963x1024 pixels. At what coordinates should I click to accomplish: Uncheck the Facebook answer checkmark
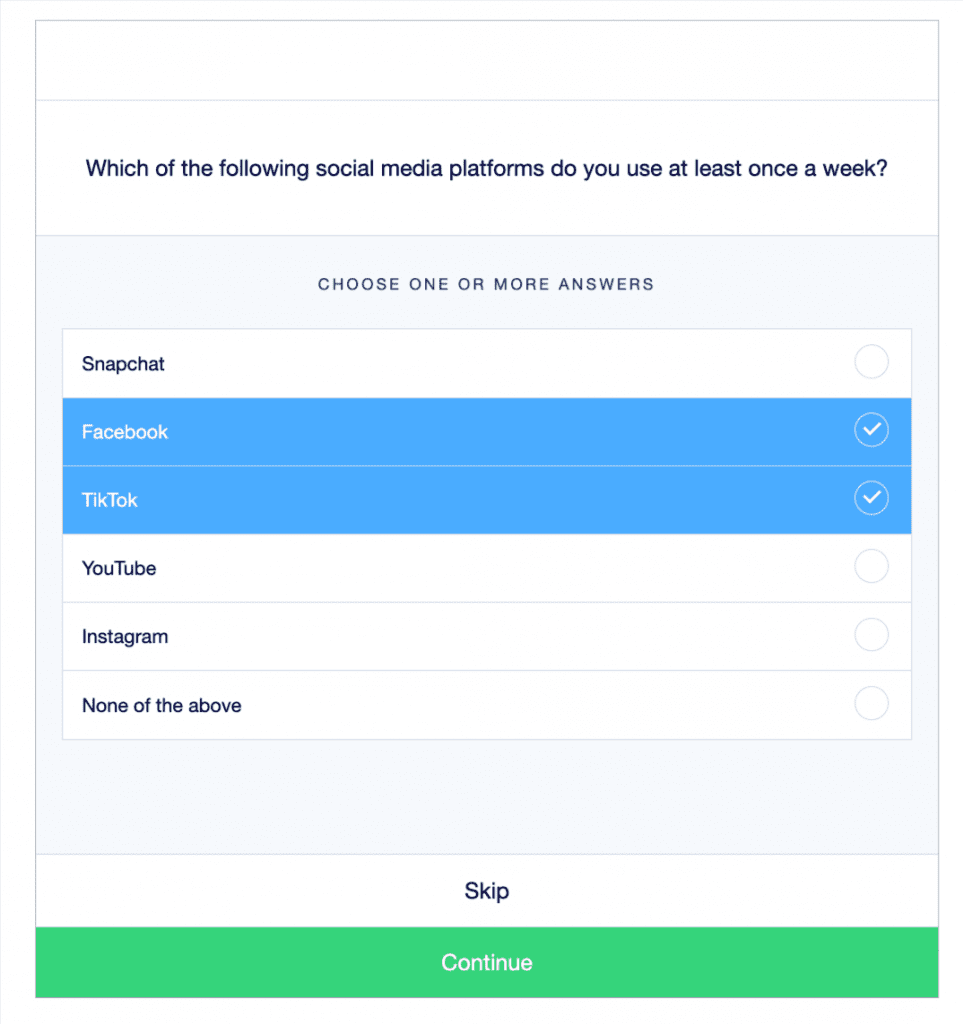click(871, 430)
